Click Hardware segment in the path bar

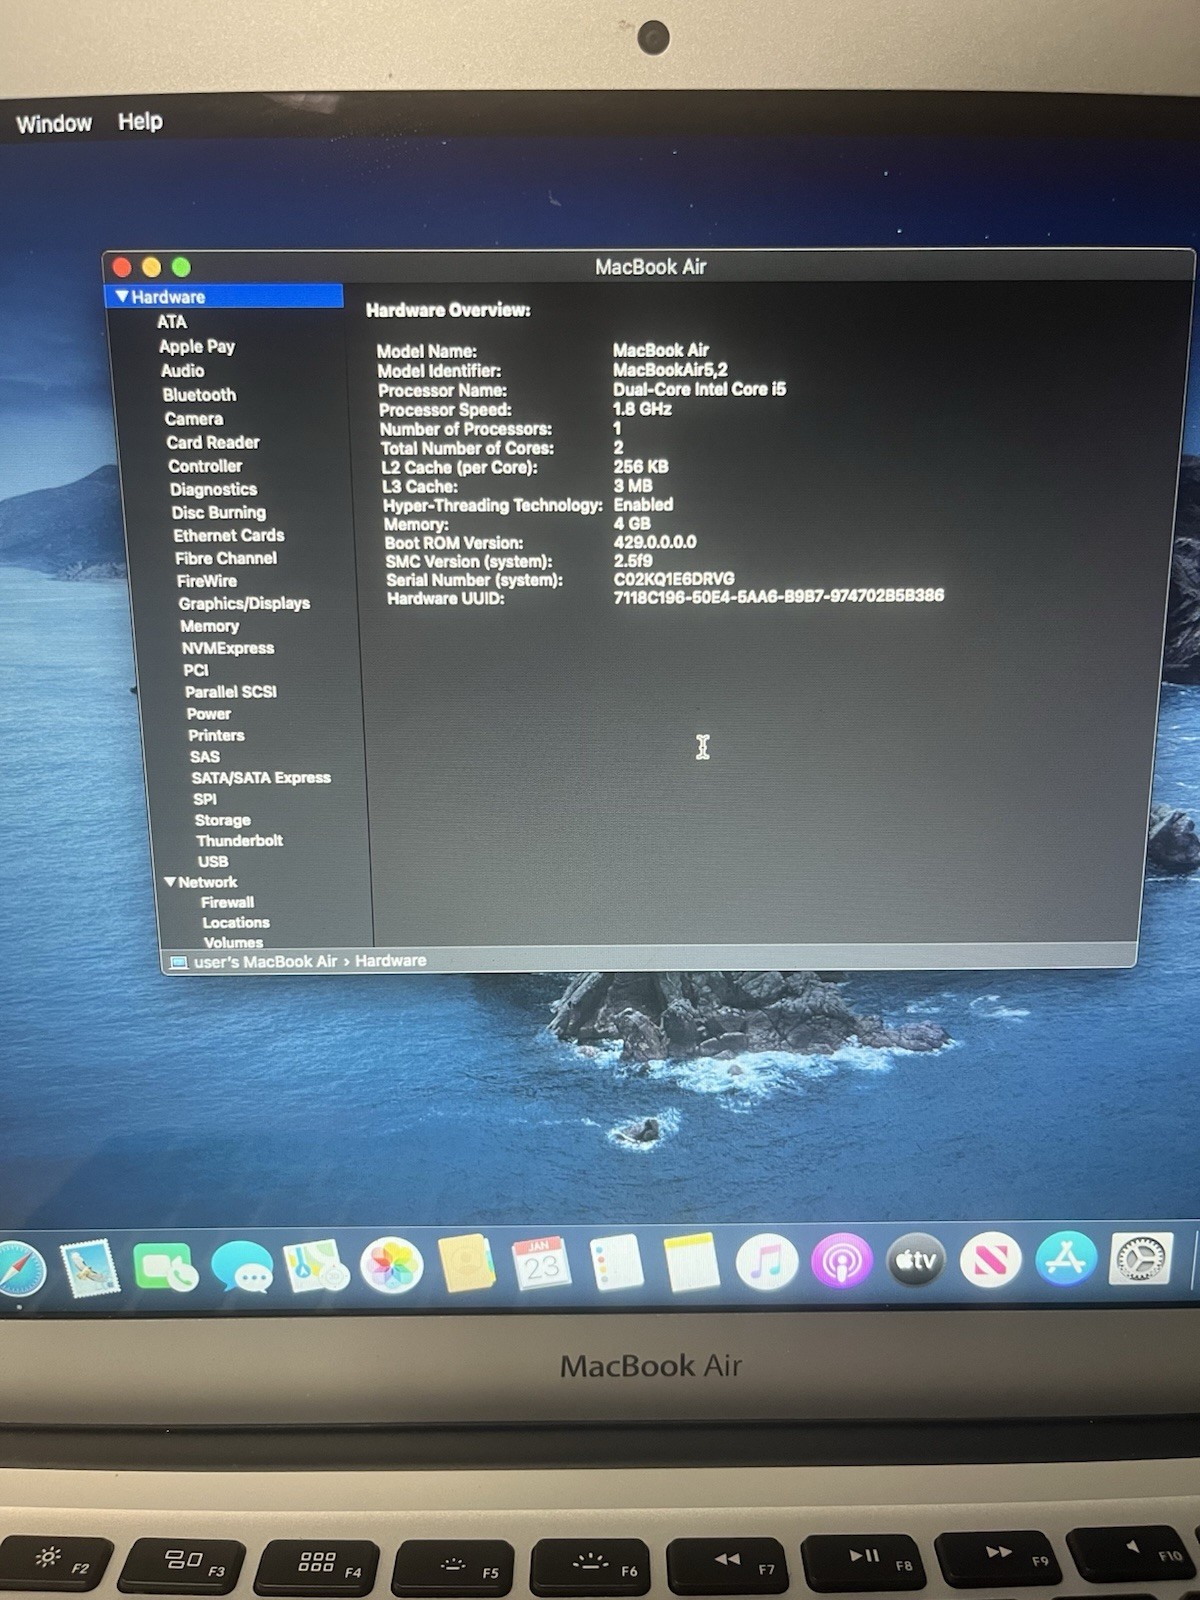click(391, 961)
